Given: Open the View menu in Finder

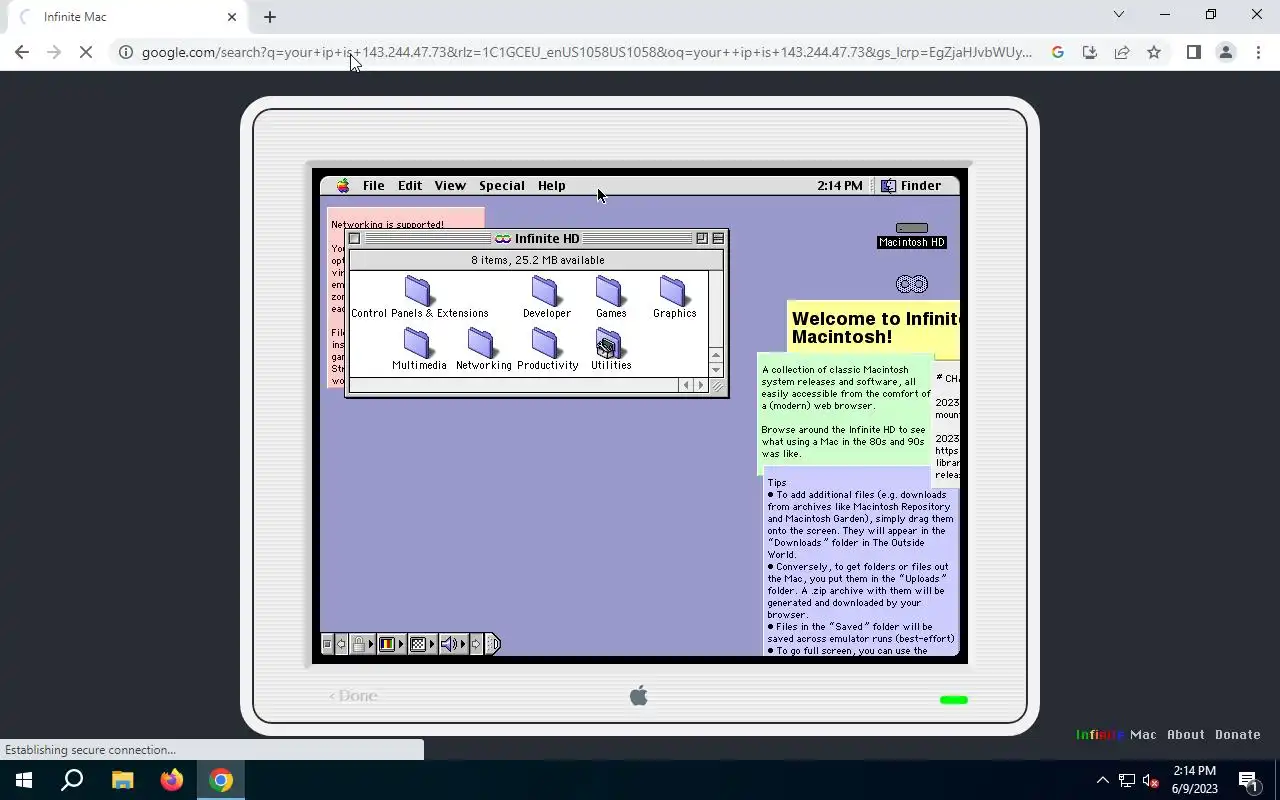Looking at the screenshot, I should tap(449, 185).
